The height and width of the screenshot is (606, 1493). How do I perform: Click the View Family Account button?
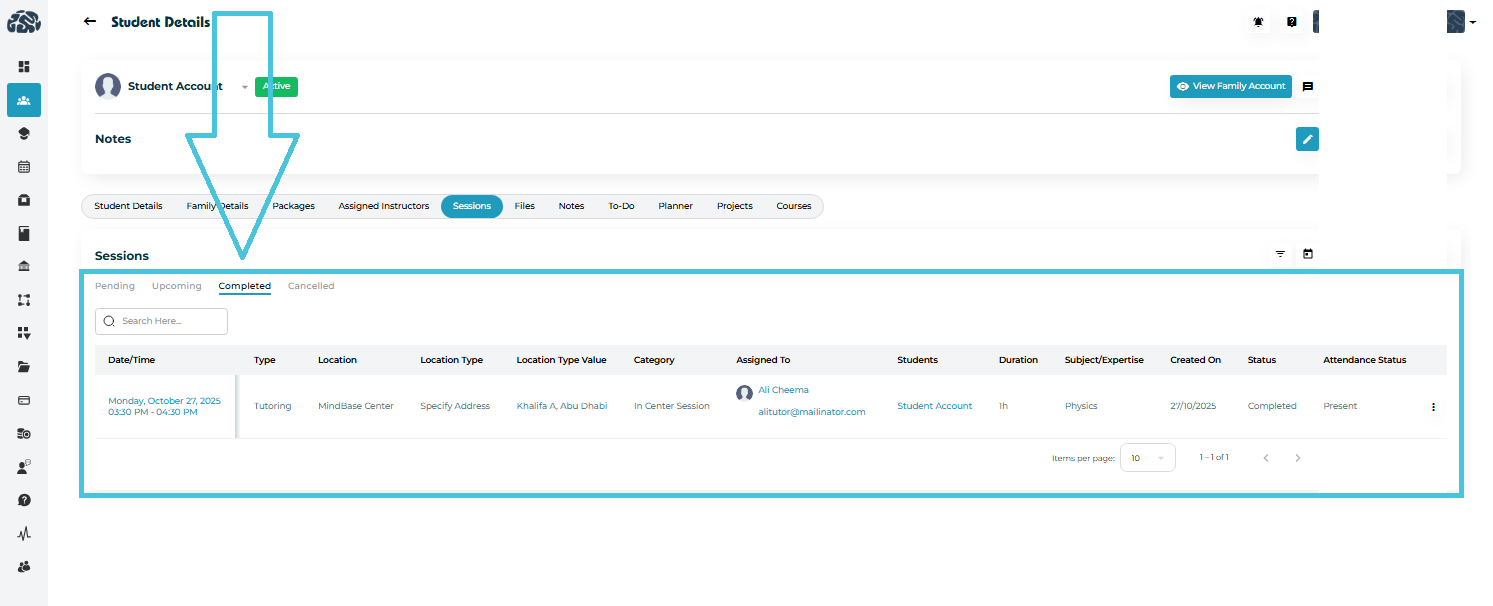pyautogui.click(x=1230, y=87)
